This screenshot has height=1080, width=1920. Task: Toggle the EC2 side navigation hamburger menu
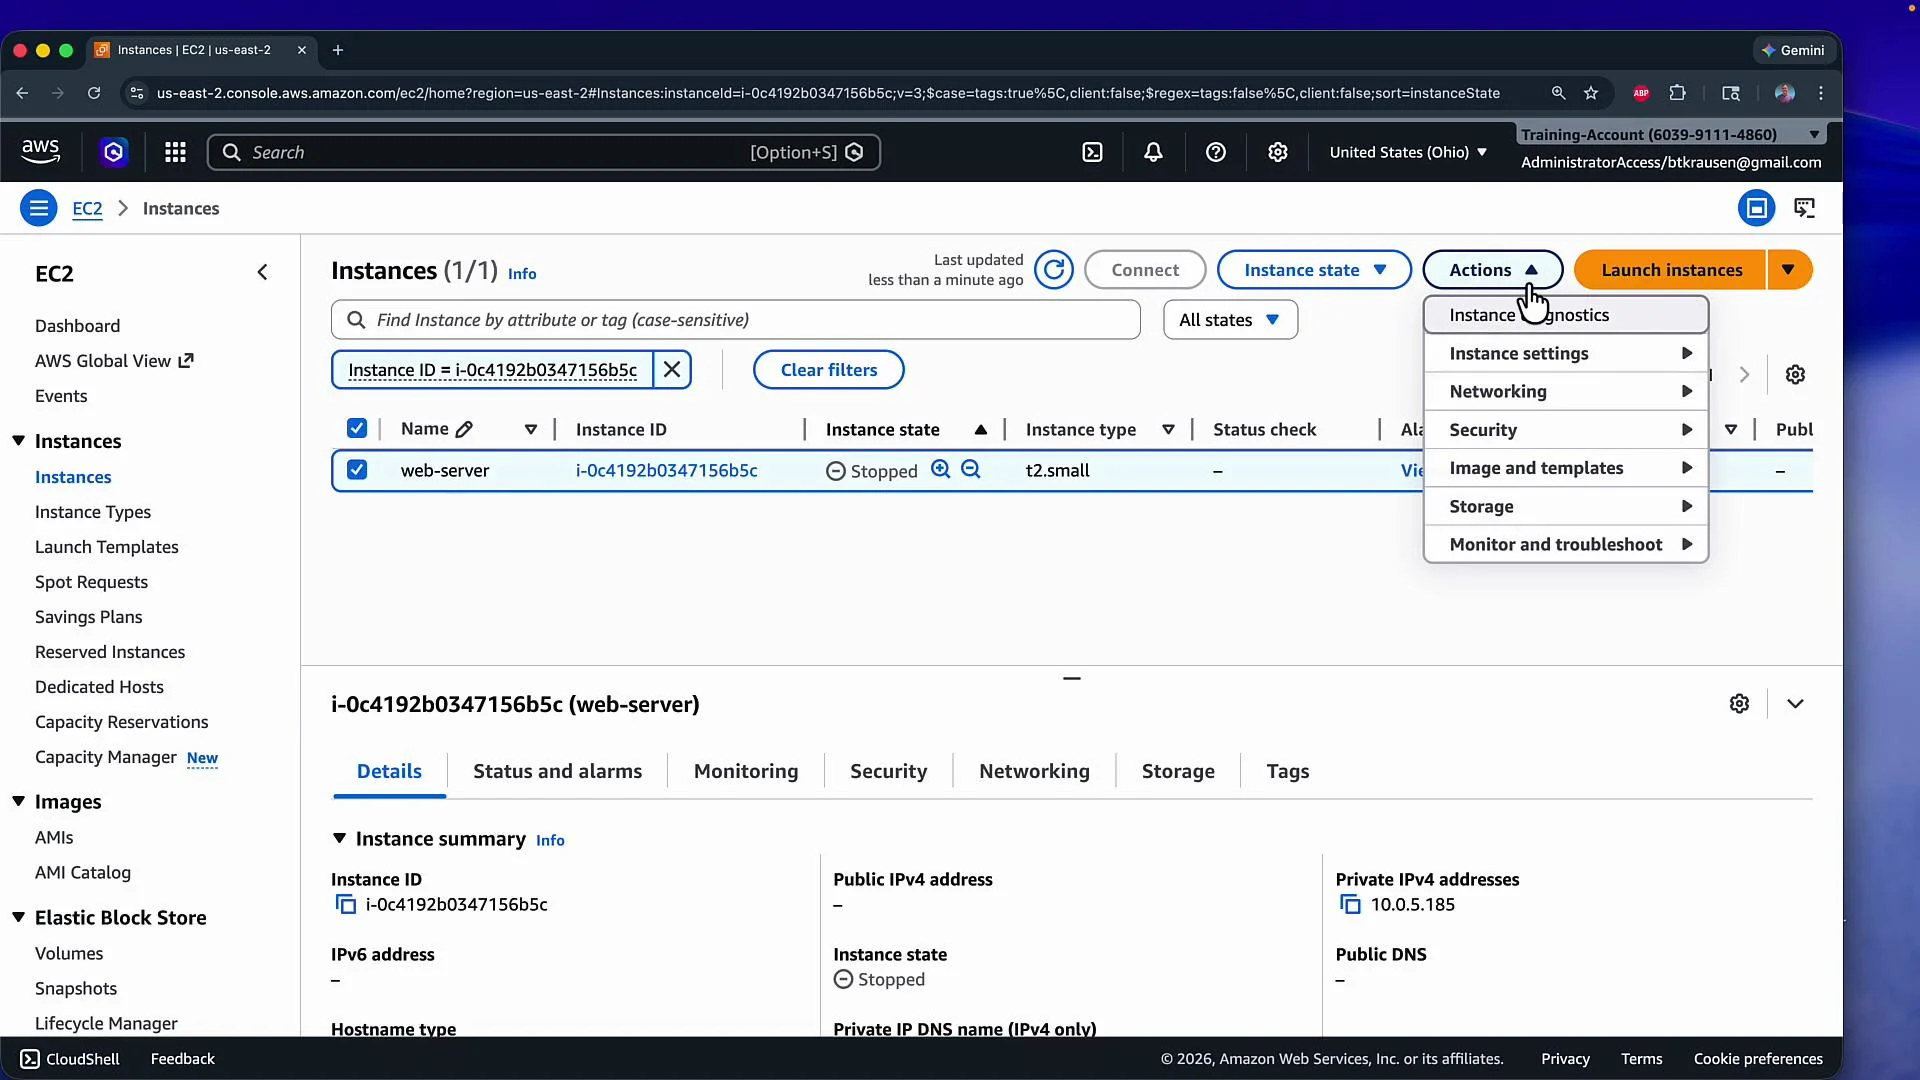(x=39, y=208)
